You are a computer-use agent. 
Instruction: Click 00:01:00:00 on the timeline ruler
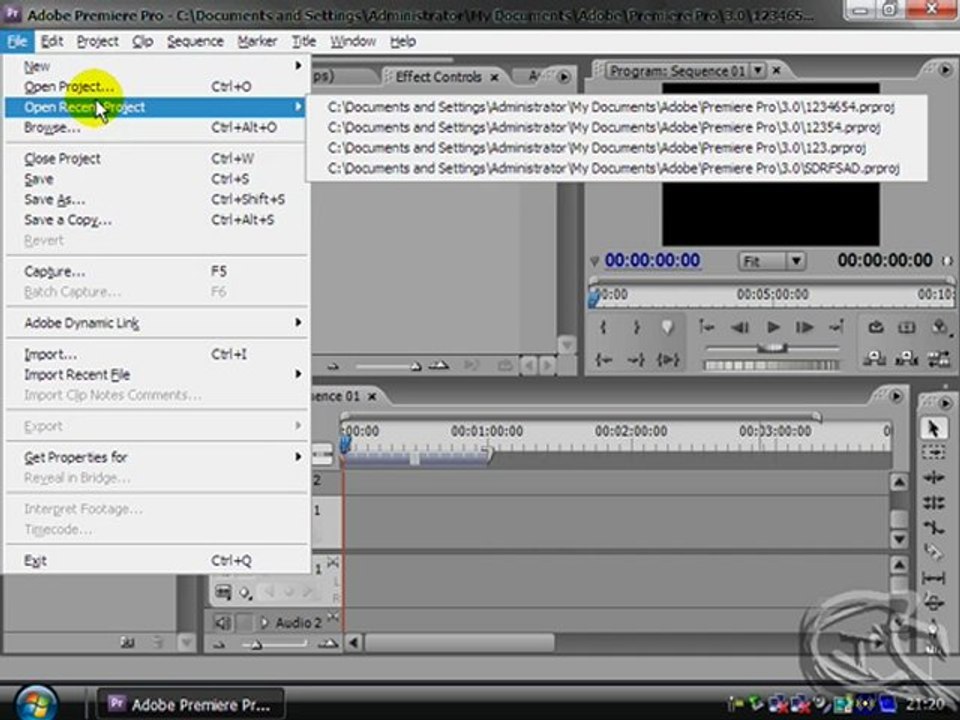tap(487, 431)
